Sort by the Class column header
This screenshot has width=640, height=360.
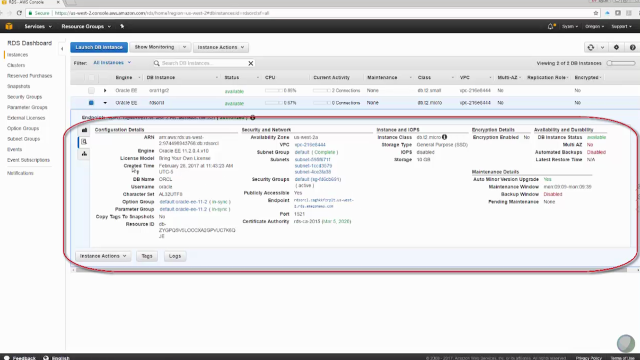coord(424,78)
